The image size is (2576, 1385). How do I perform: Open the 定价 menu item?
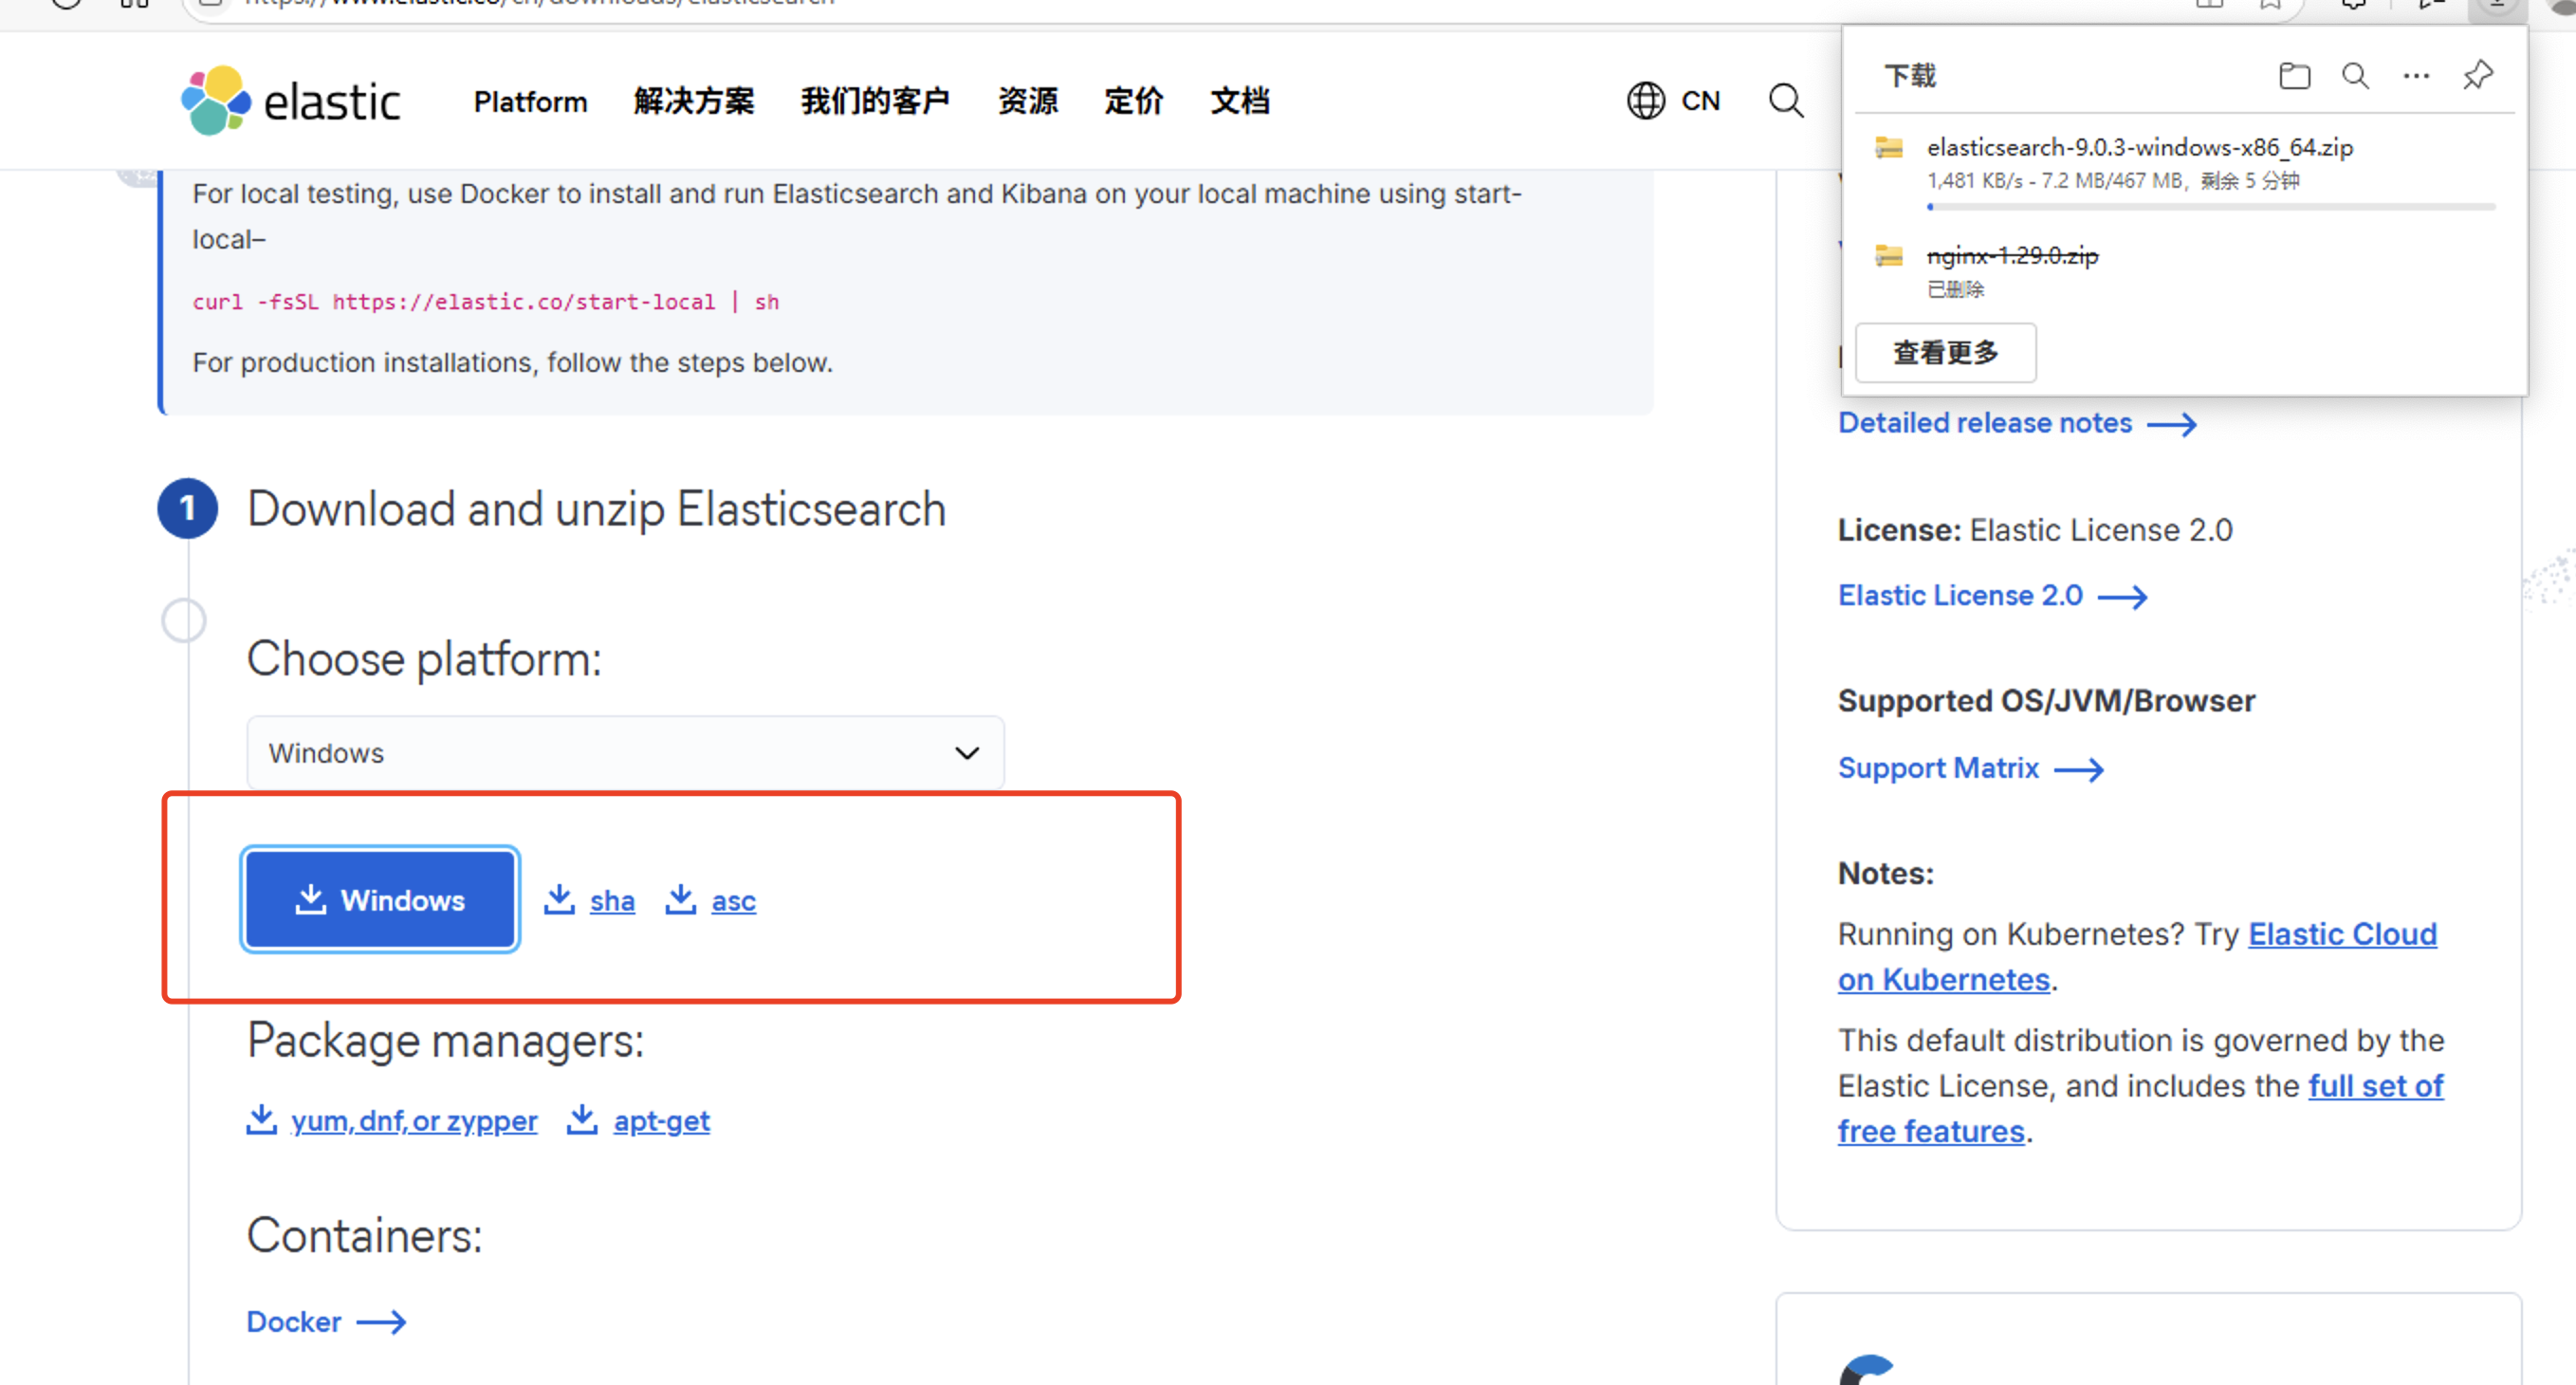[1133, 101]
